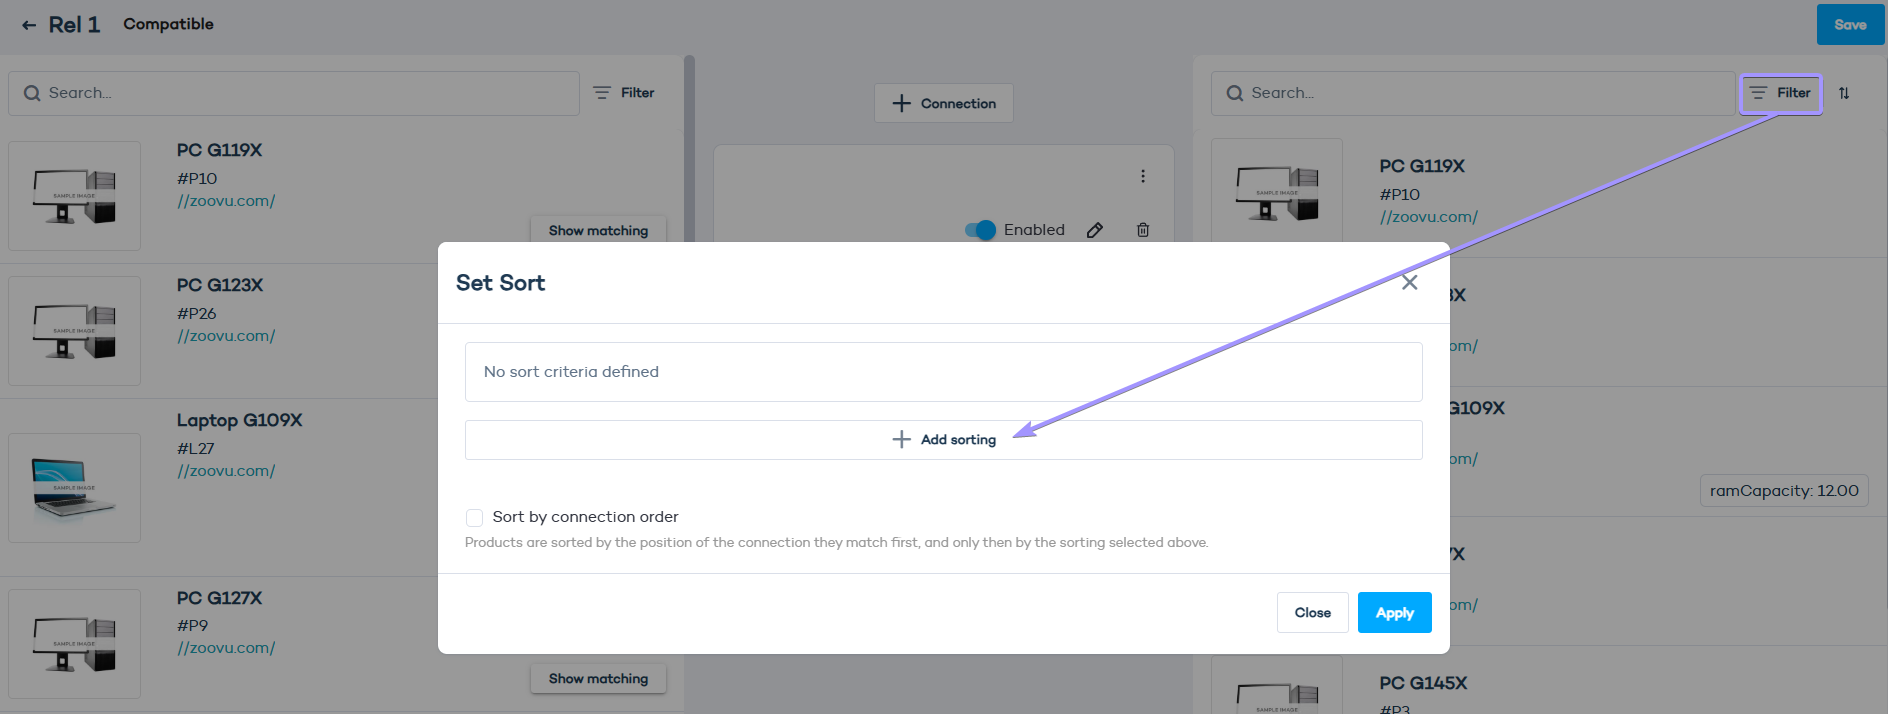Open the zoovu.com link under Laptop G109X
Image resolution: width=1888 pixels, height=714 pixels.
(x=226, y=471)
